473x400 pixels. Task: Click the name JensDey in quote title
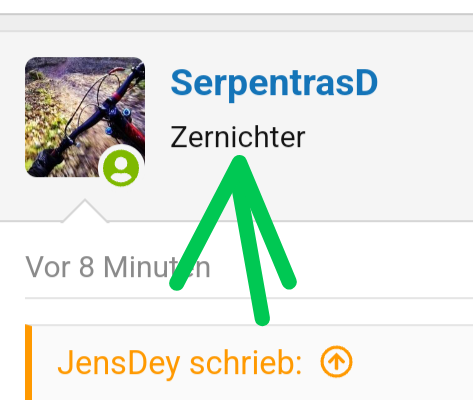pyautogui.click(x=119, y=363)
